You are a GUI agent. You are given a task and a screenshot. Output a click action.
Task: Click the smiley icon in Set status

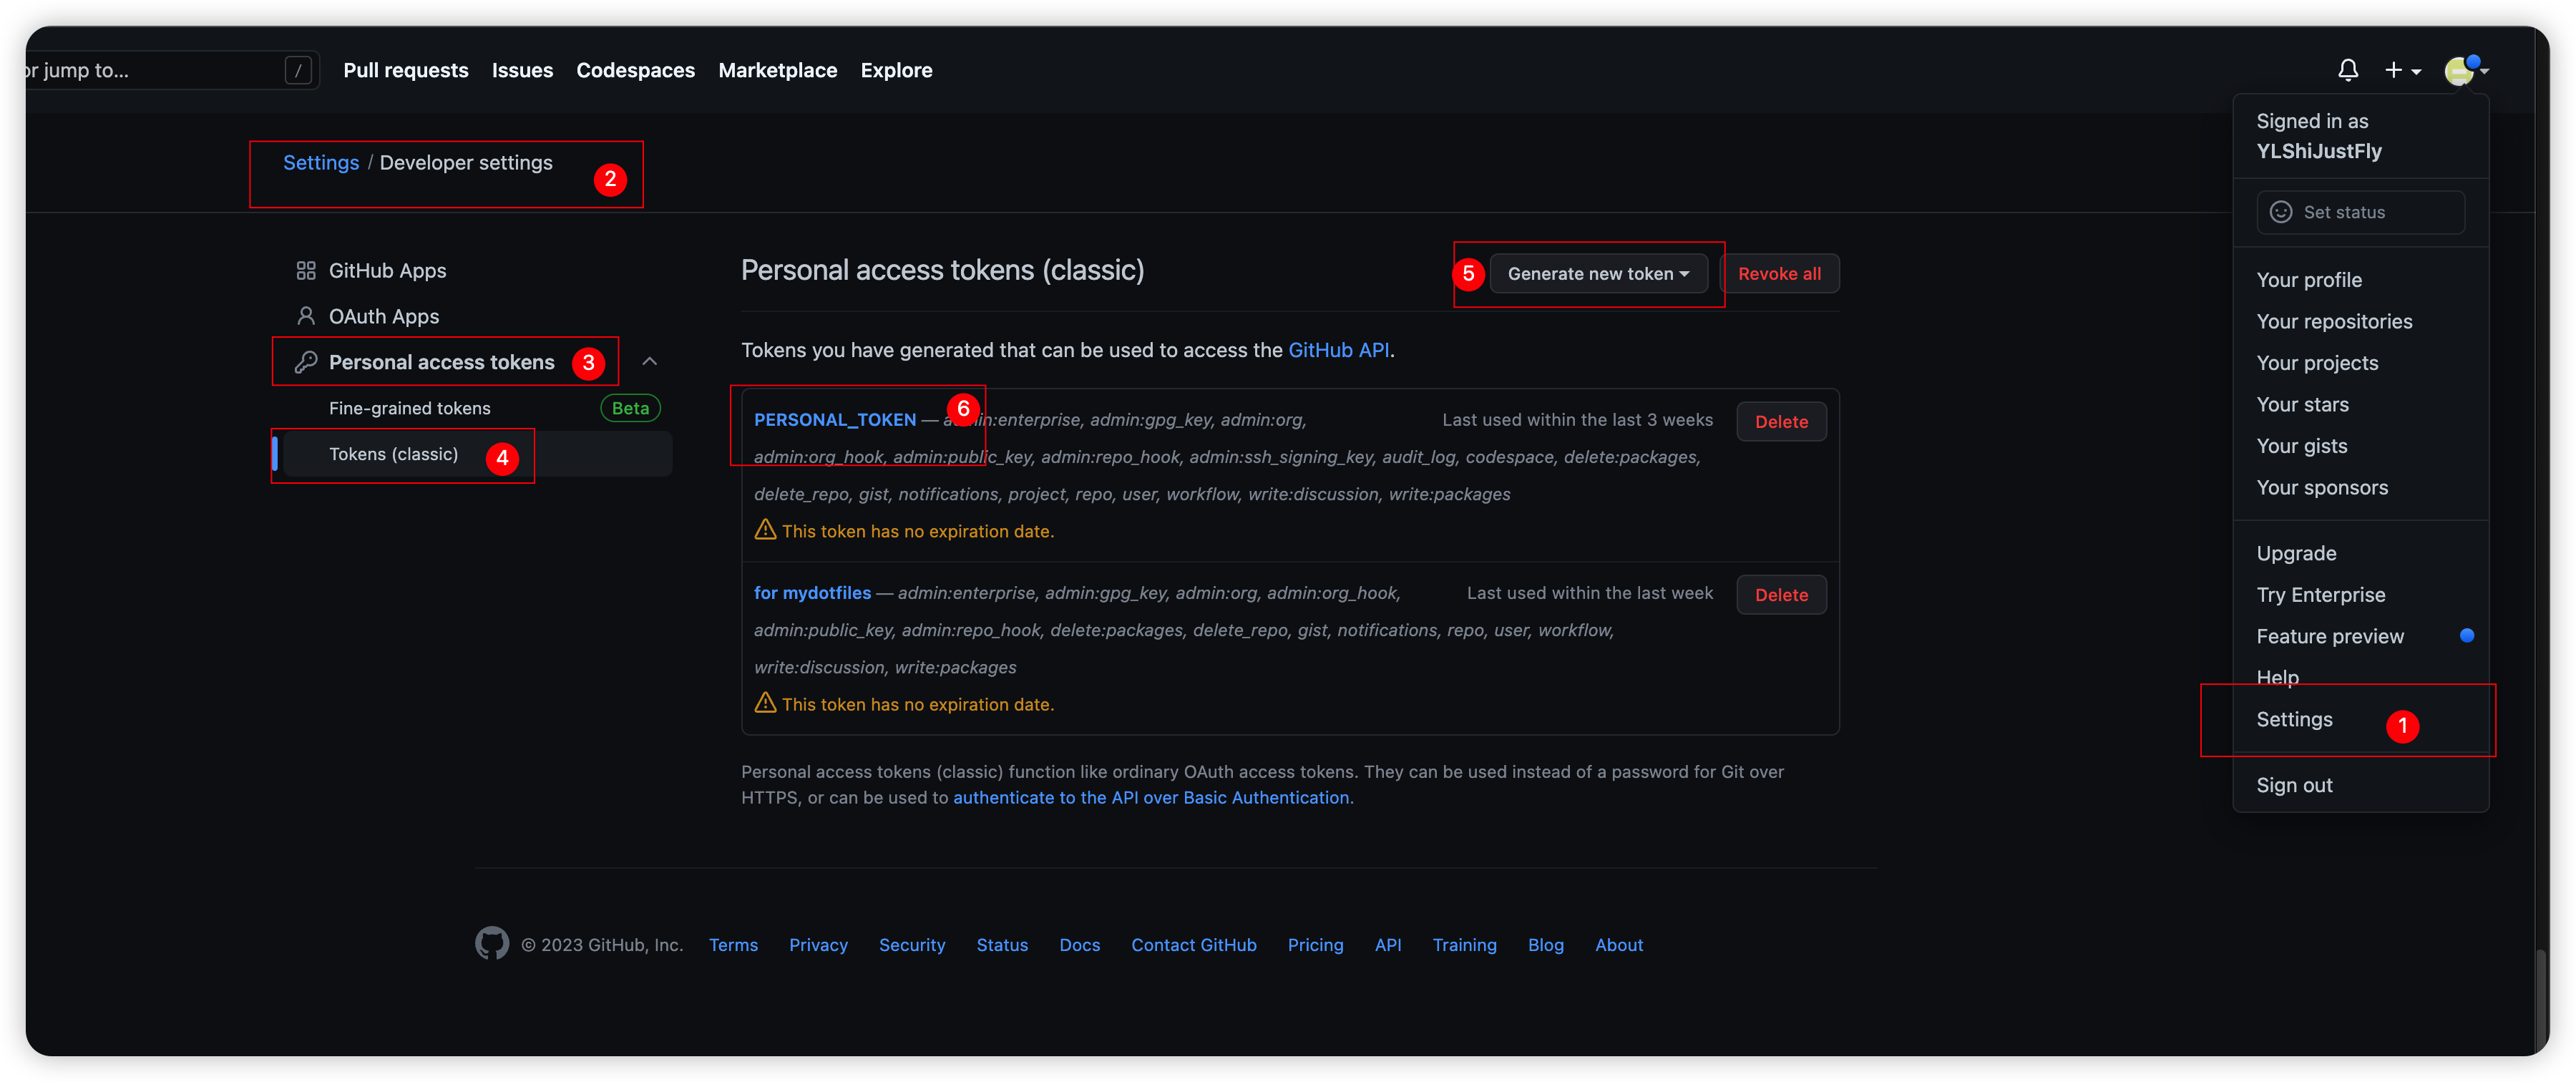point(2280,212)
